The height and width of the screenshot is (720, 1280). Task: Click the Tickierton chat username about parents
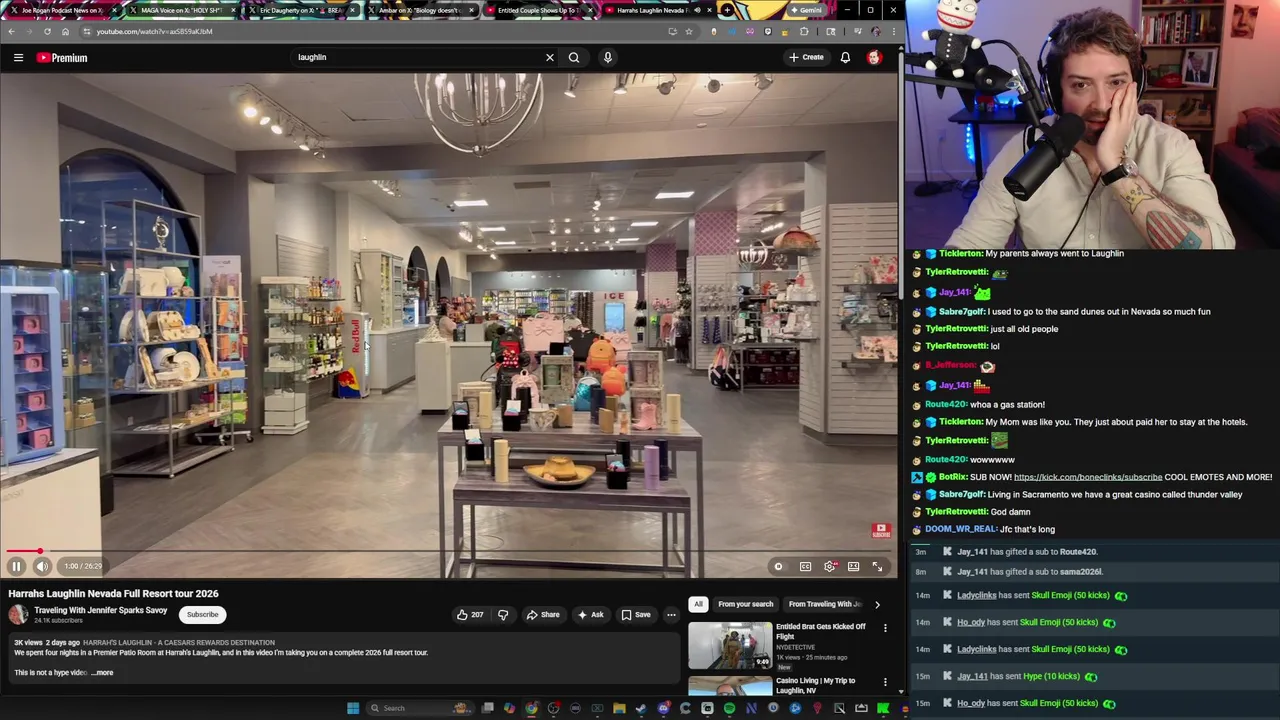tap(961, 254)
